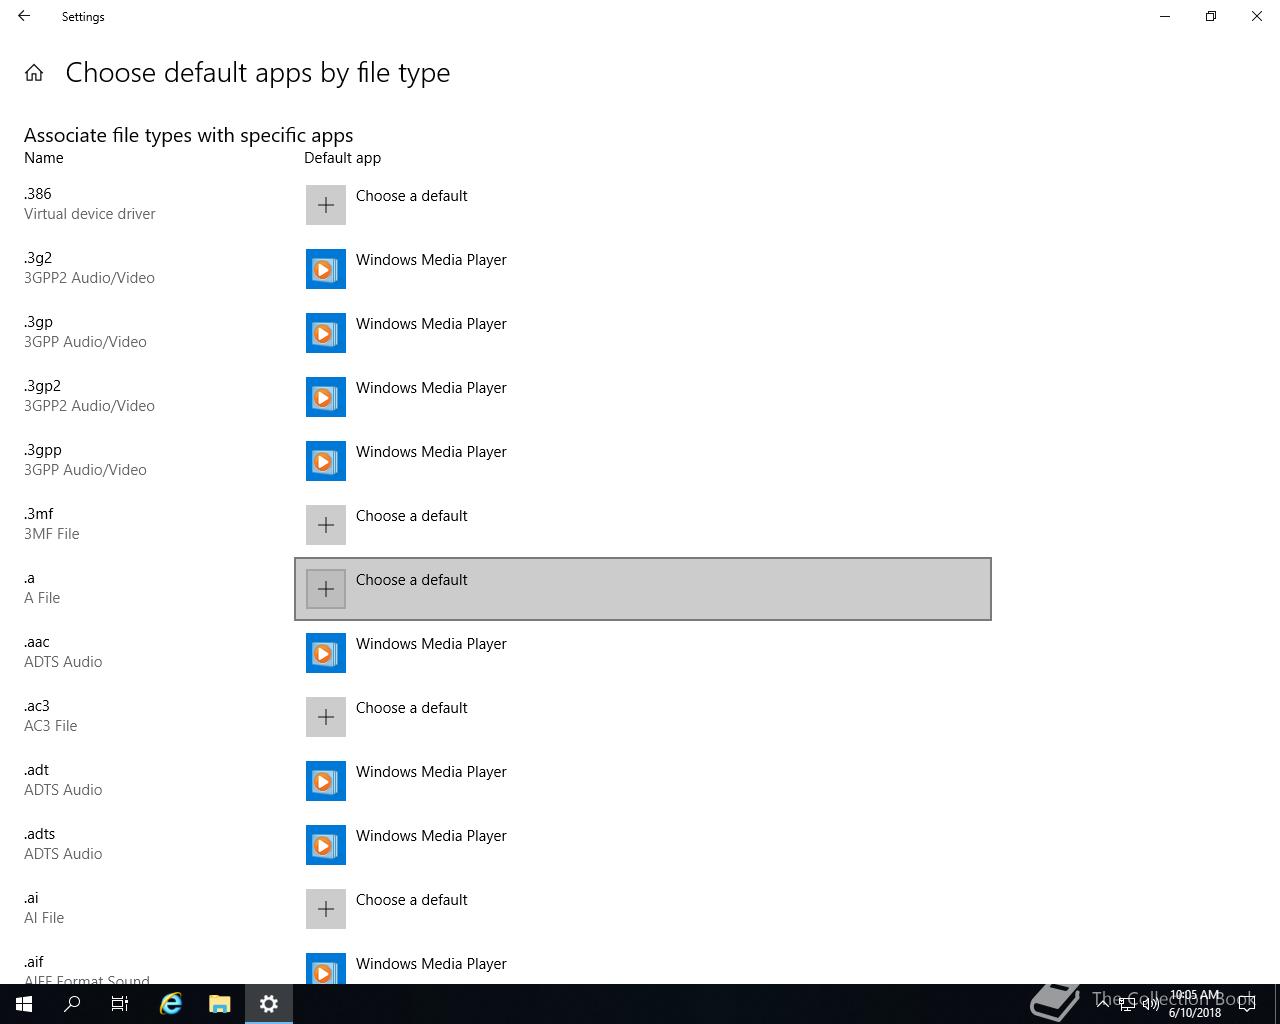Open the Settings home page icon

click(34, 73)
